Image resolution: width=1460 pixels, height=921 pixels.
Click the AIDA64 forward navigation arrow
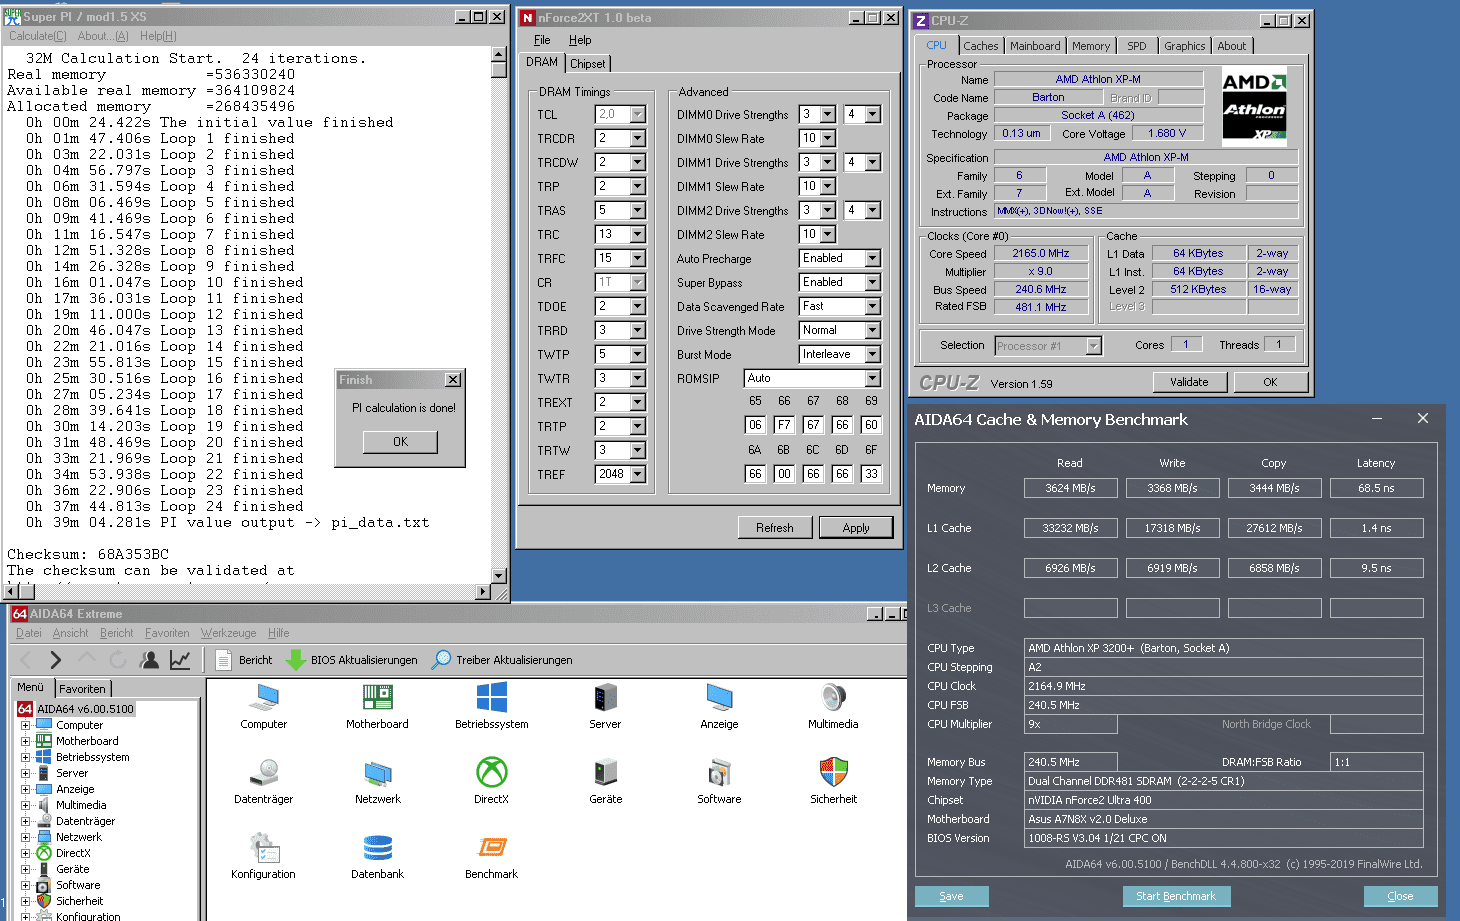56,660
